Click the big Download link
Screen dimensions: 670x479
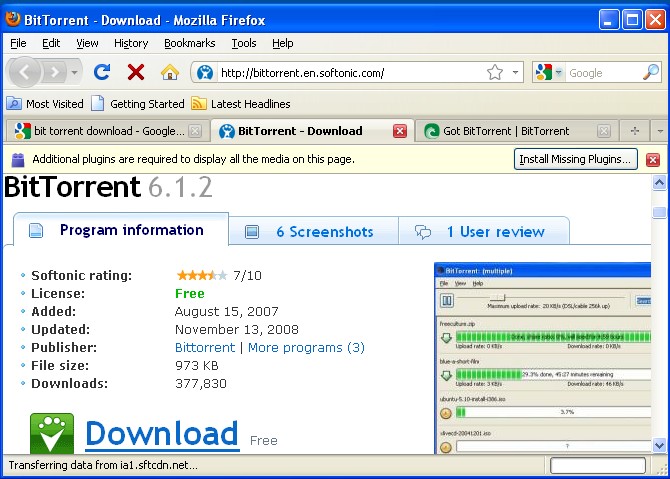[x=162, y=434]
